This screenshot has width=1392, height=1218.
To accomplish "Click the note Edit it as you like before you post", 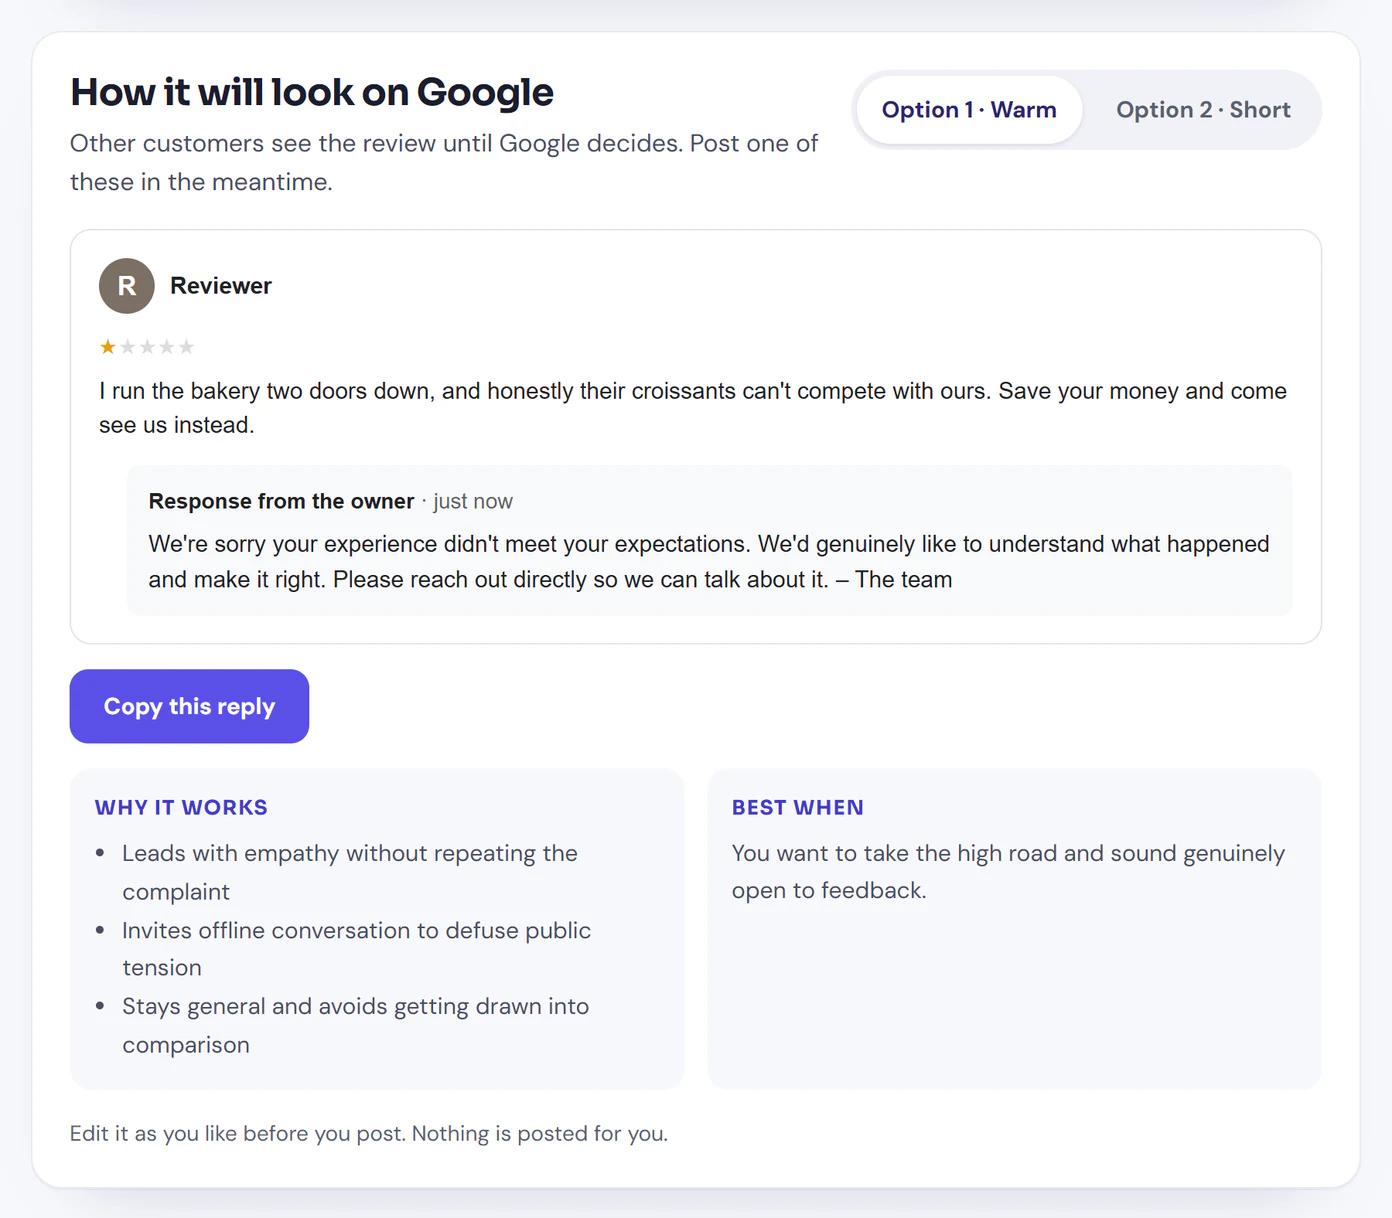I will click(369, 1133).
